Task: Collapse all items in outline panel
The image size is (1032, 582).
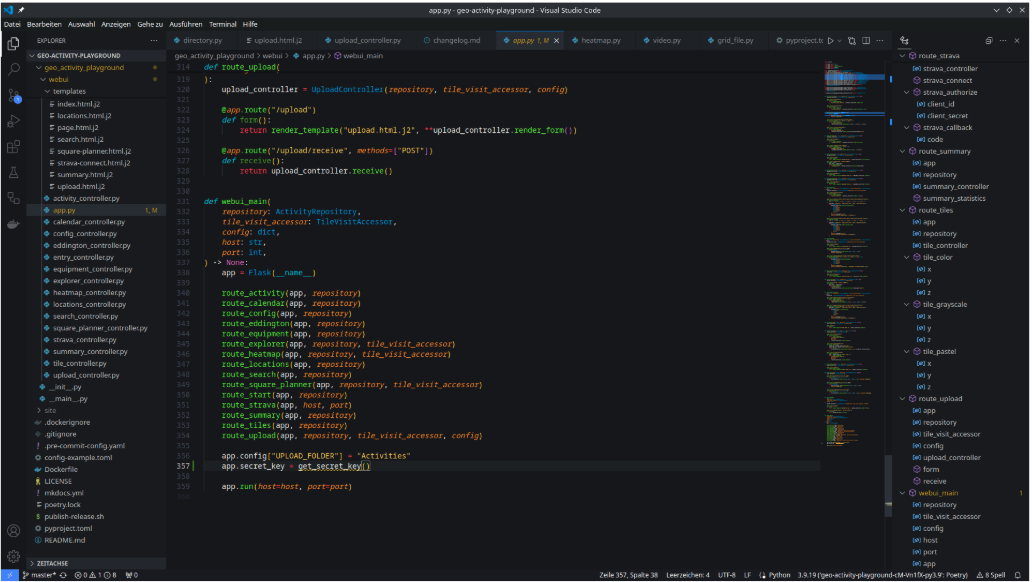Action: [x=989, y=41]
